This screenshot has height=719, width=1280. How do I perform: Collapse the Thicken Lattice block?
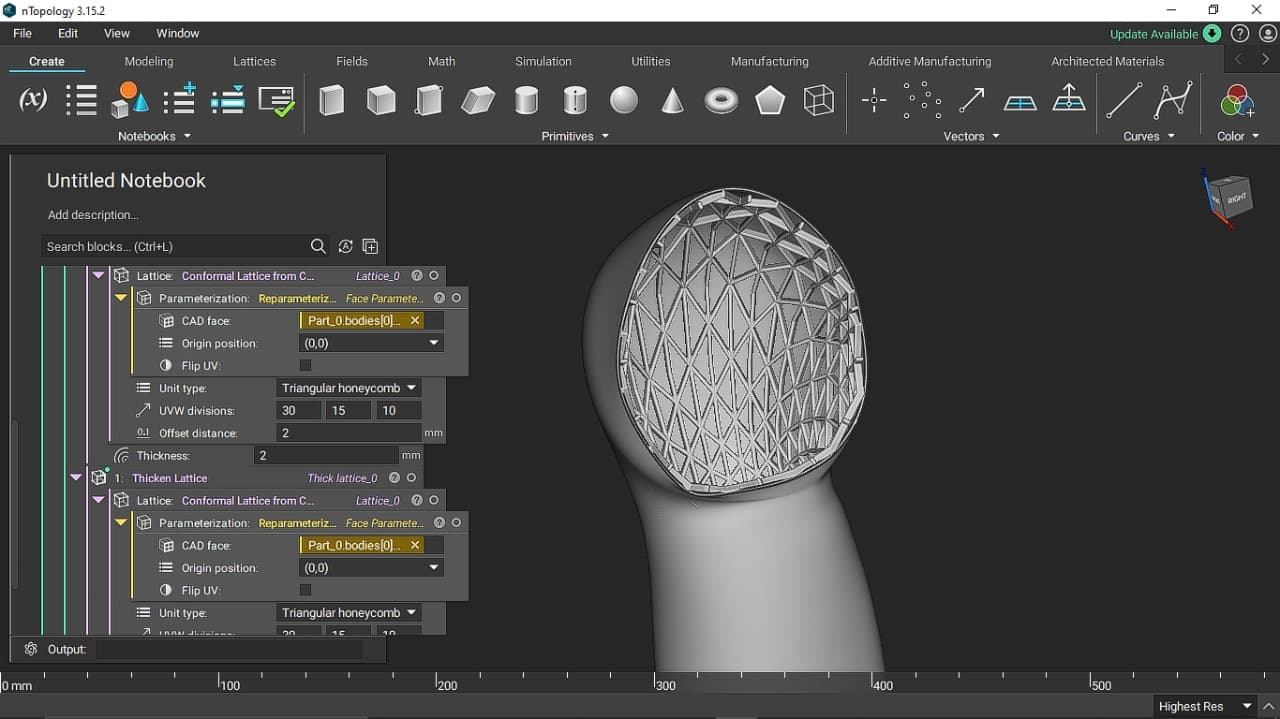coord(76,478)
